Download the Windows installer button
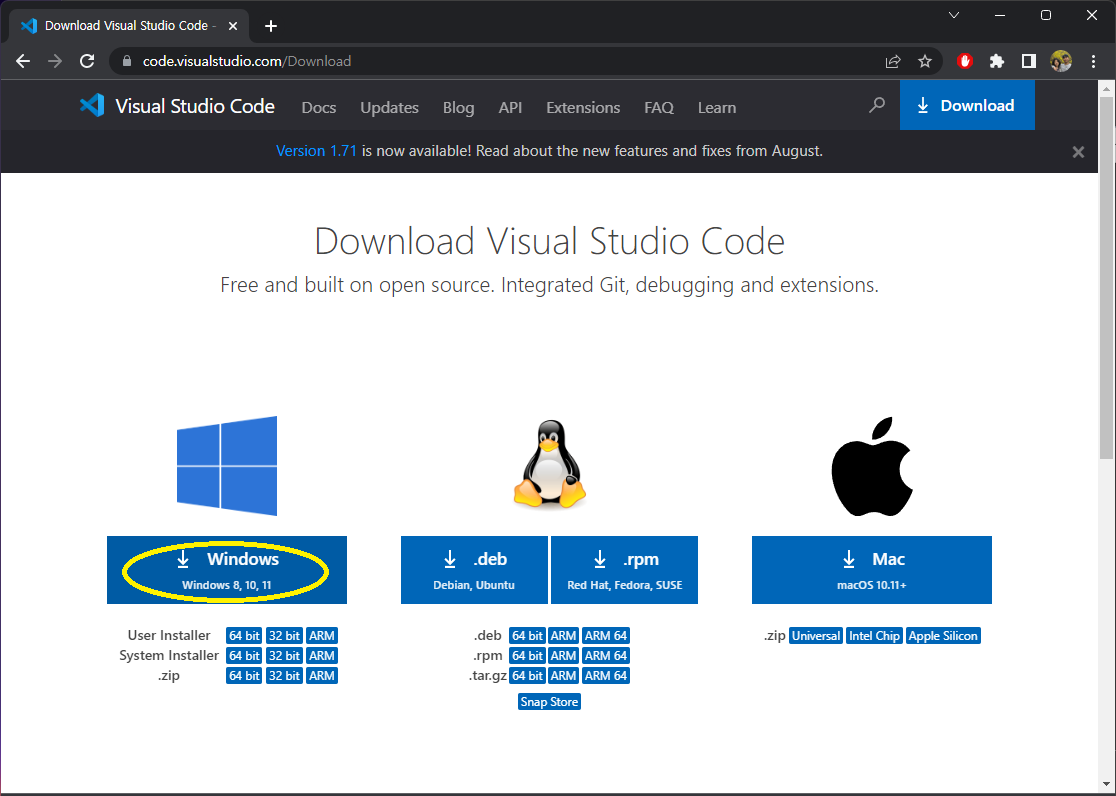Screen dimensions: 1116x796 tap(226, 570)
